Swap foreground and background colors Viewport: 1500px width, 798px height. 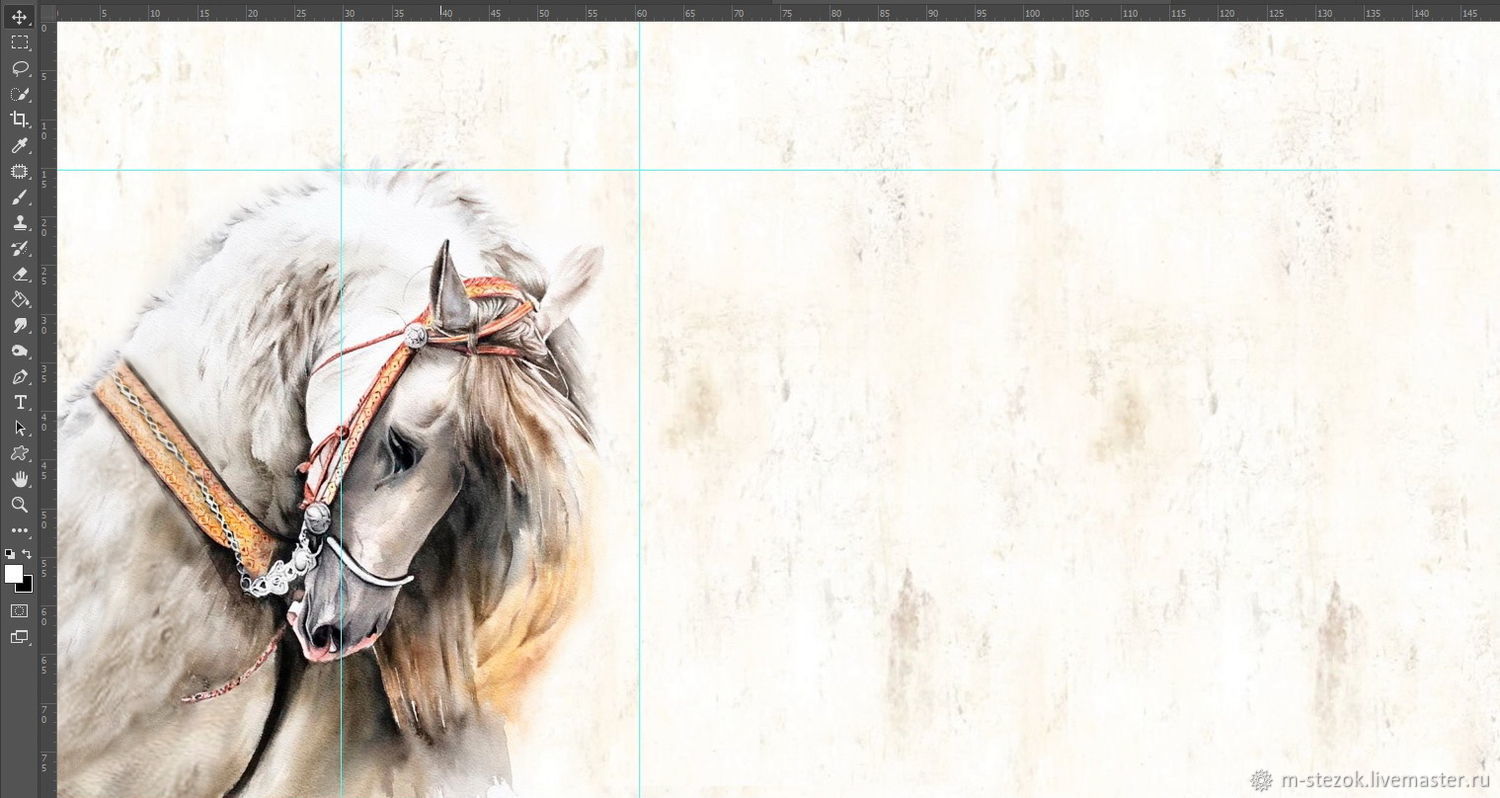(x=27, y=553)
